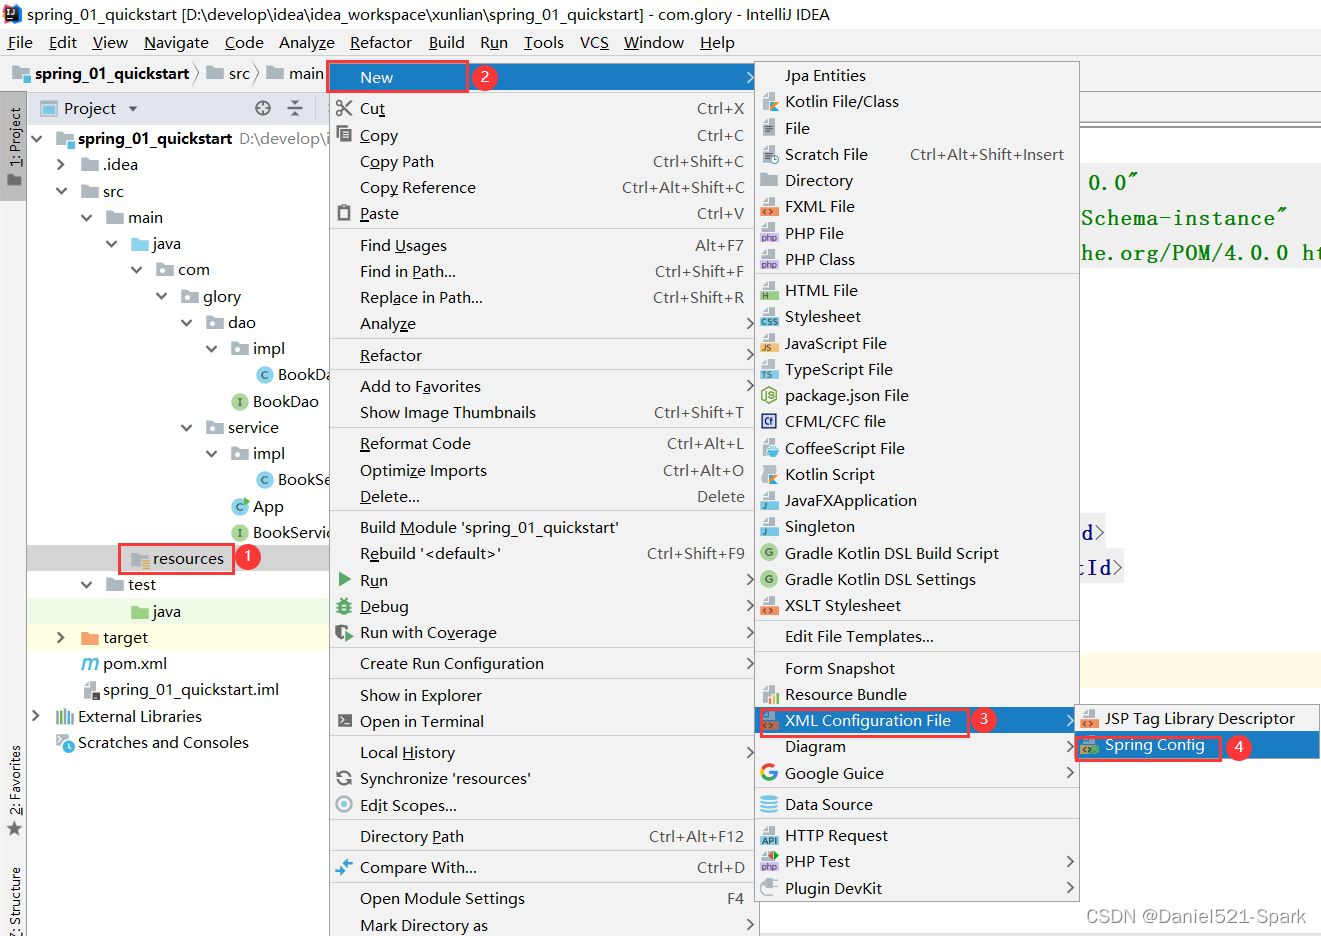The image size is (1321, 936).
Task: Click the Google Guice icon
Action: [x=769, y=773]
